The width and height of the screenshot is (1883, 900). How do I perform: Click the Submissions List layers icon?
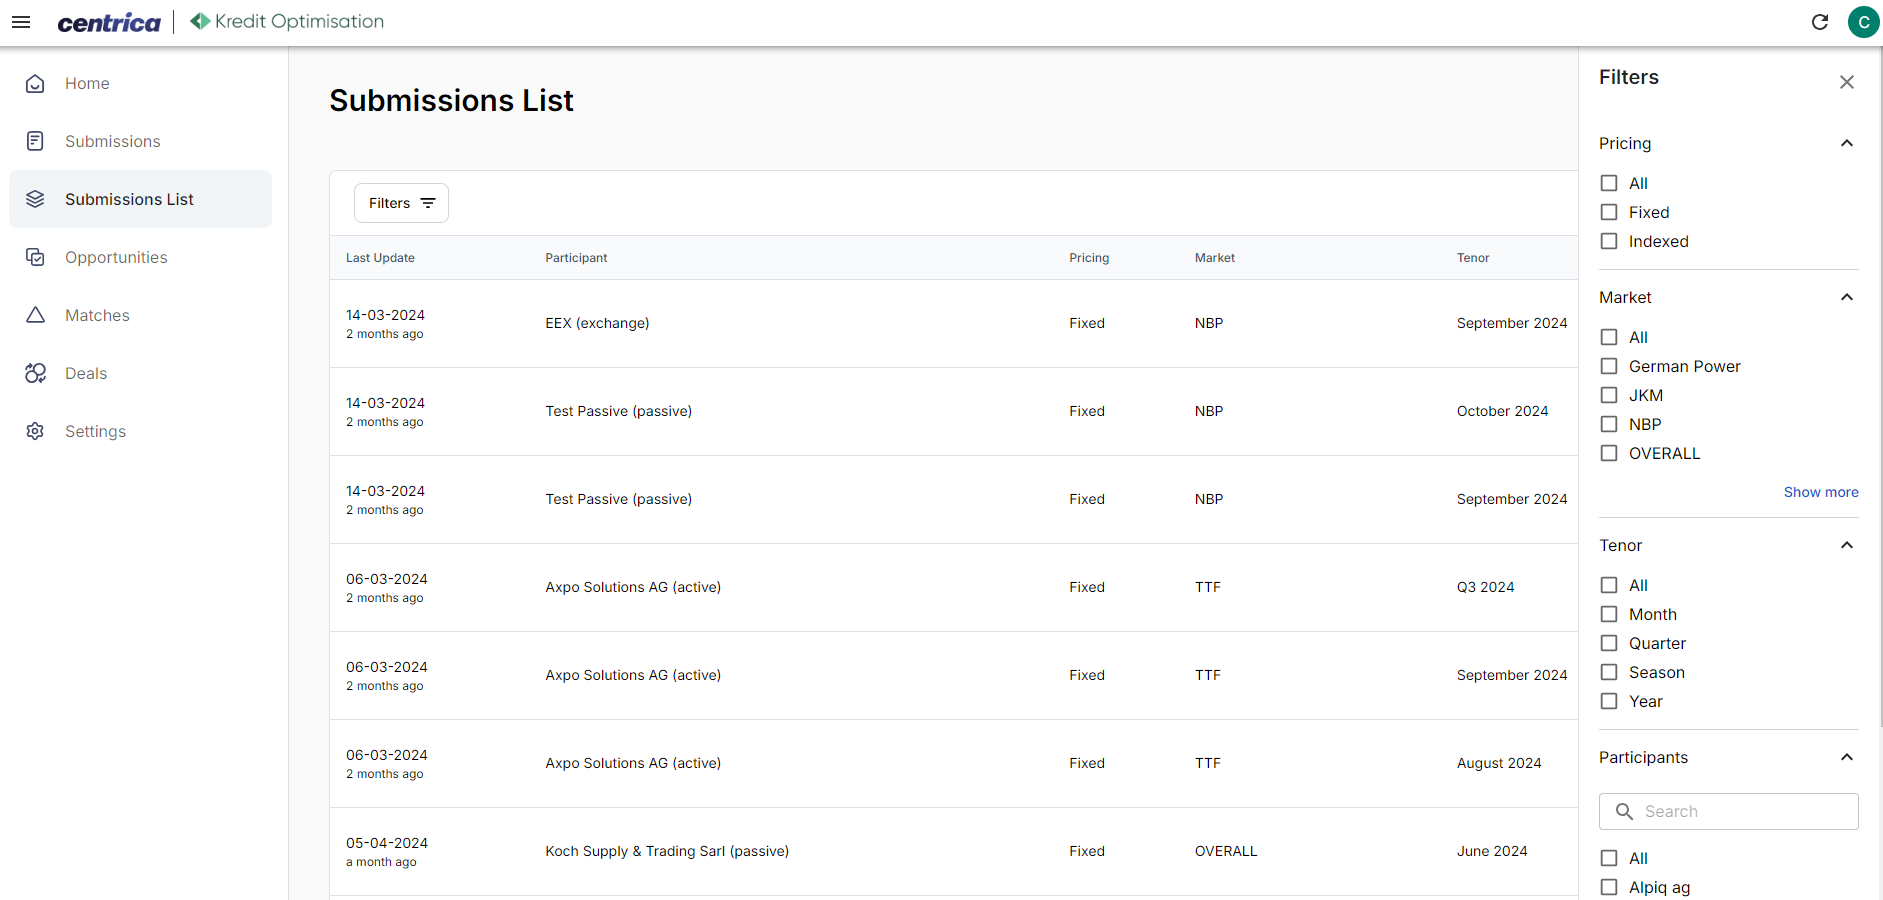coord(35,199)
